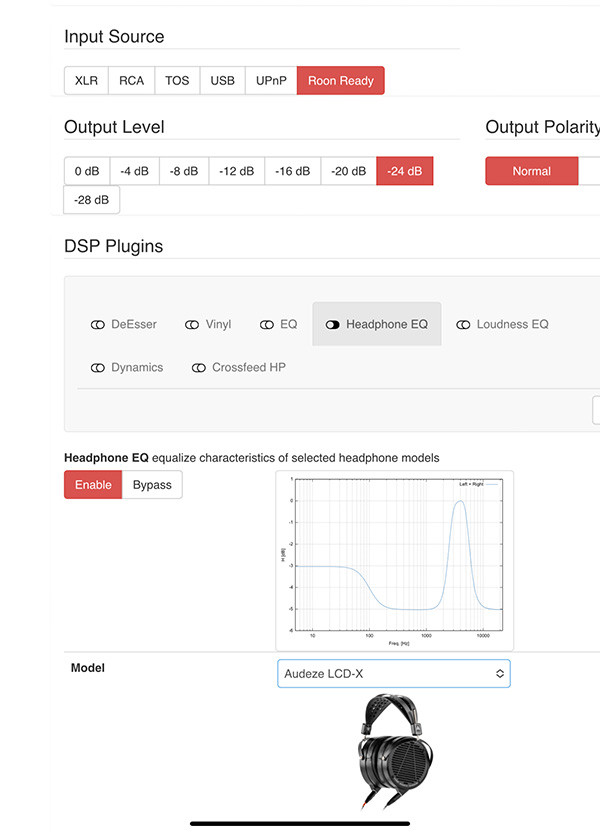
Task: Click the Headphone EQ switch icon
Action: tap(333, 325)
